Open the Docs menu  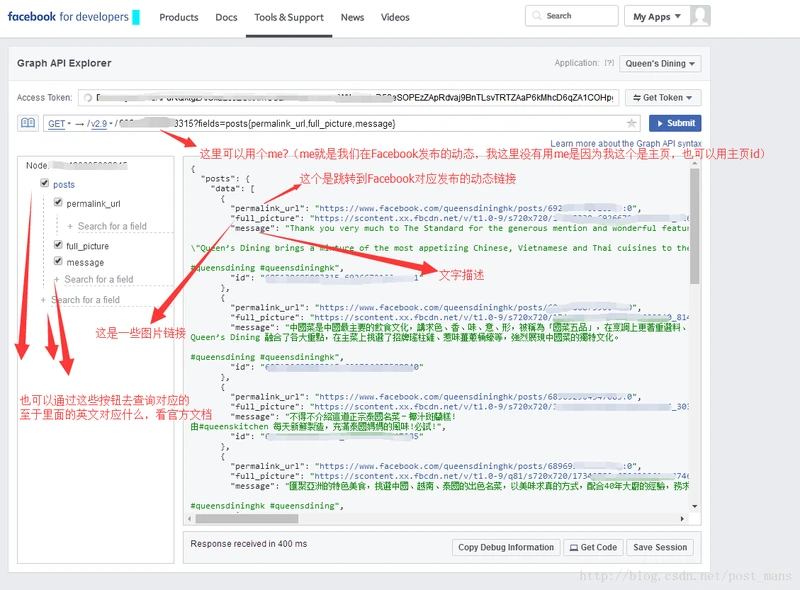(226, 17)
